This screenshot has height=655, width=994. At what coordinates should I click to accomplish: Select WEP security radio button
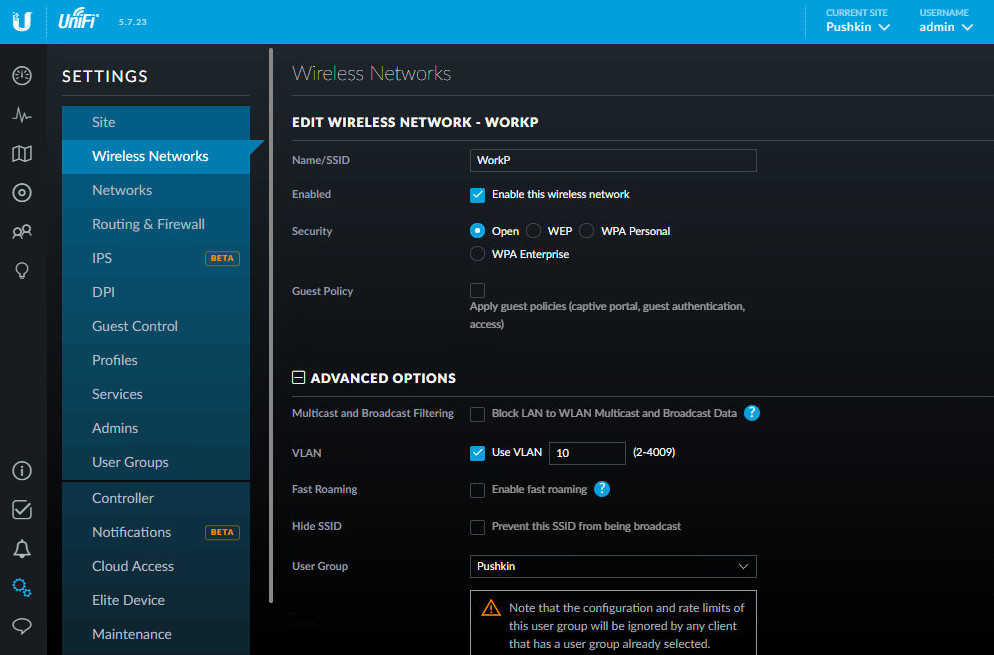[534, 231]
